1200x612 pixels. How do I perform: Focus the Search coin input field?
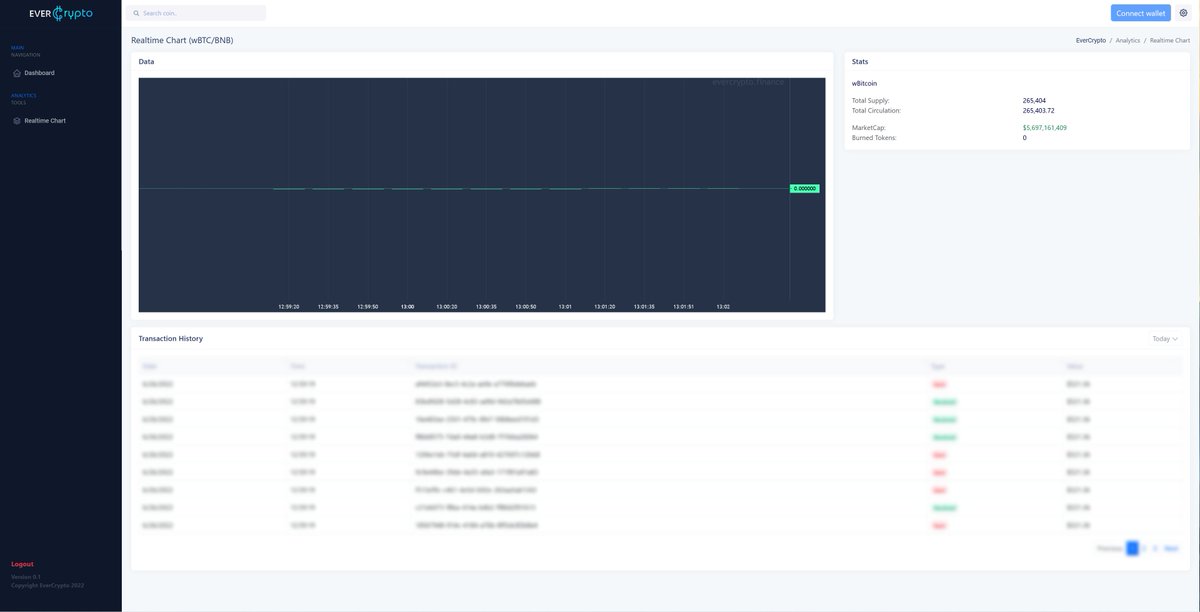pos(196,13)
